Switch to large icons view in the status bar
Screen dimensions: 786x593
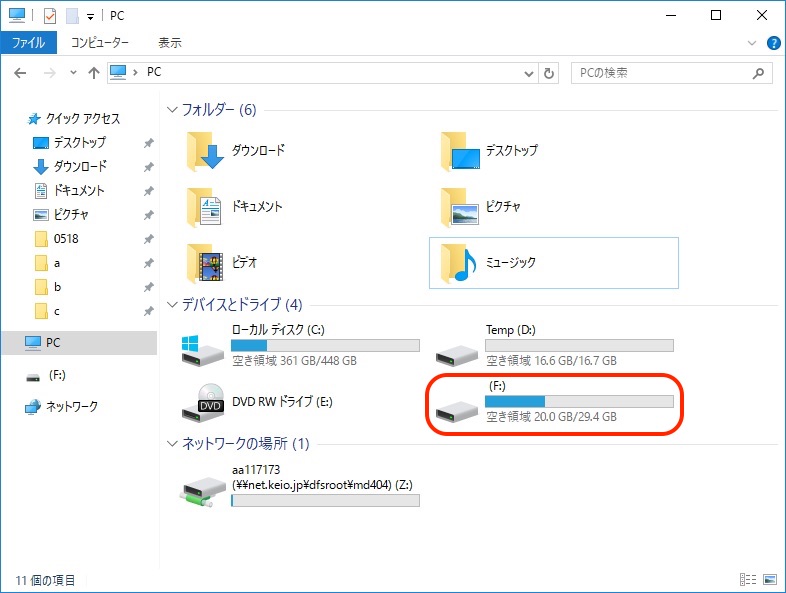click(769, 580)
